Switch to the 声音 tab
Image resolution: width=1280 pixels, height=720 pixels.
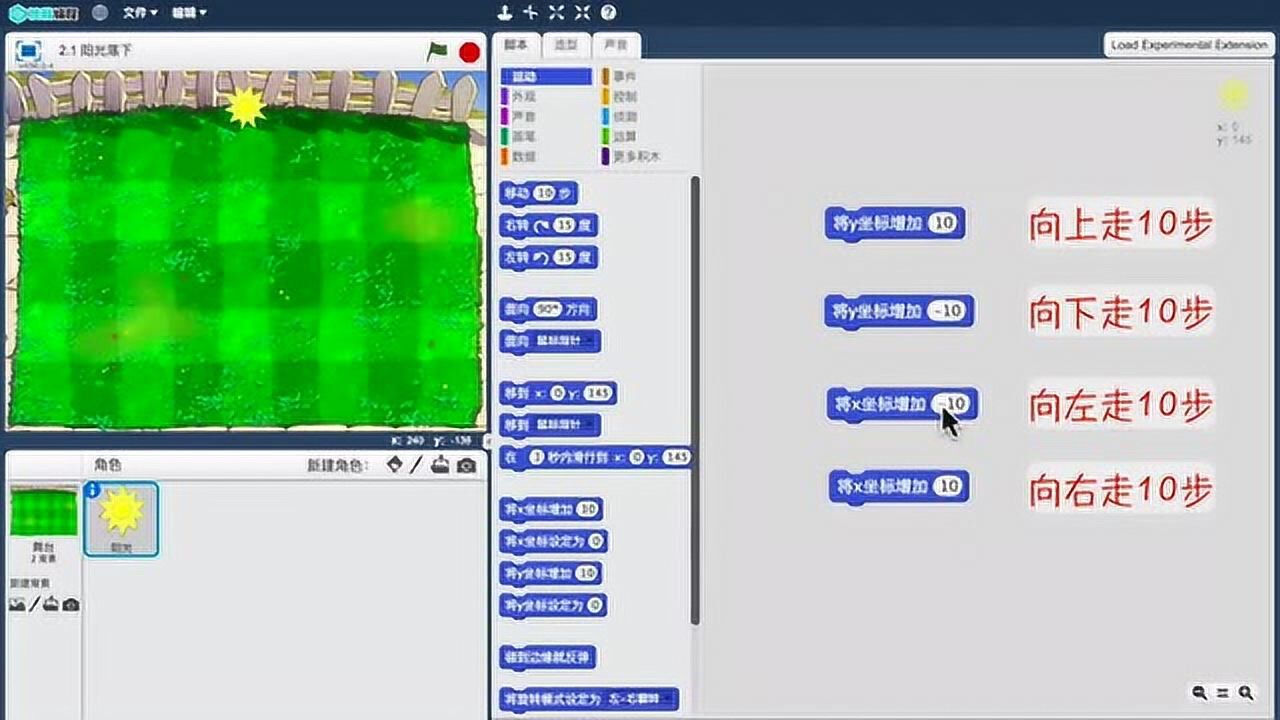coord(616,45)
